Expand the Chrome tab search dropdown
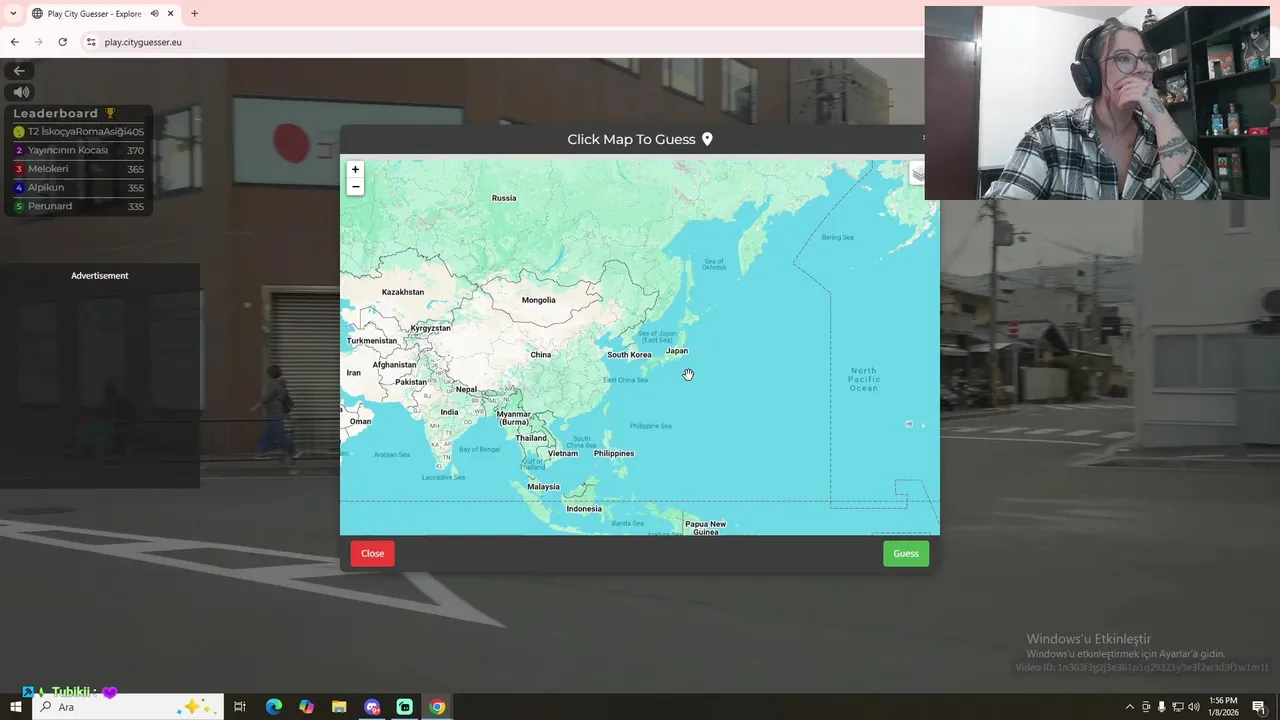The width and height of the screenshot is (1280, 720). (x=13, y=14)
